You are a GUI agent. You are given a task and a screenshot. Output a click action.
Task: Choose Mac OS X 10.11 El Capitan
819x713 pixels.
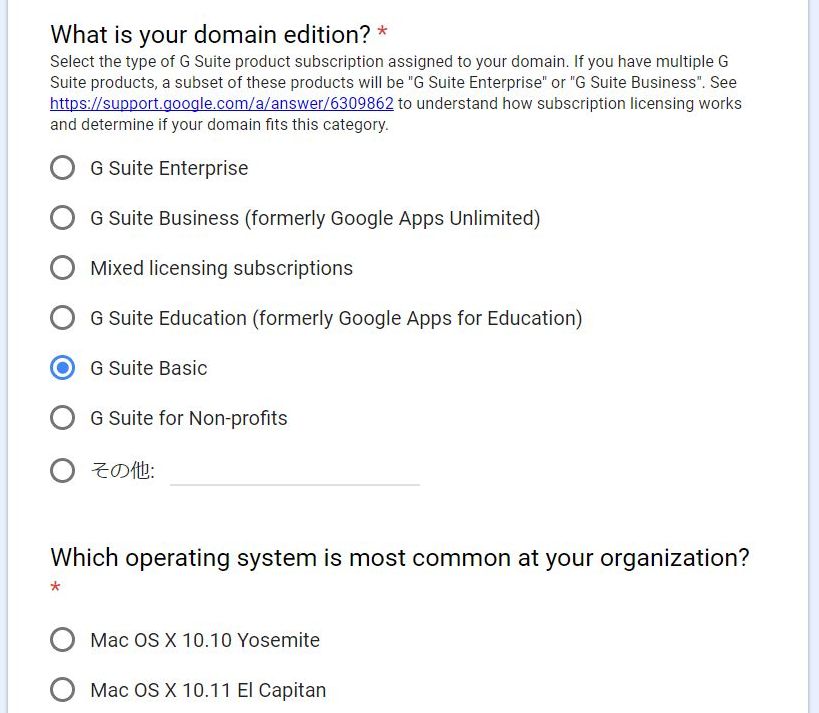63,690
